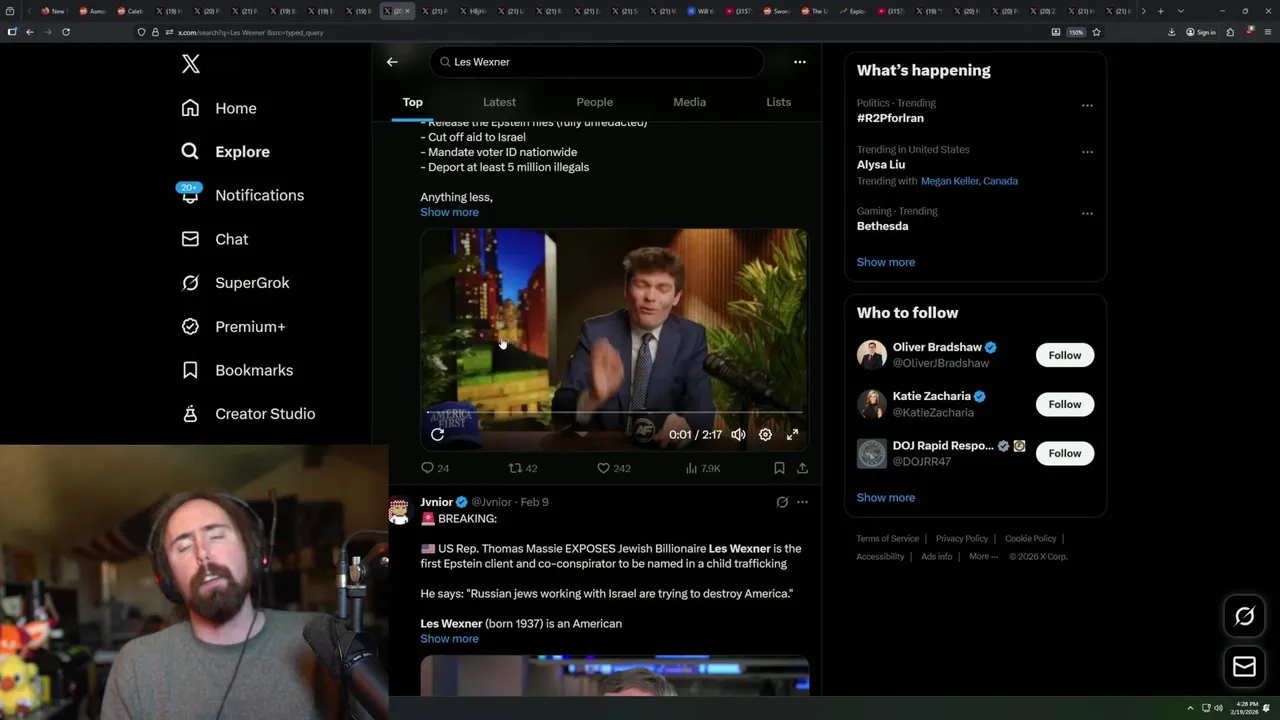Open Premium+ in sidebar
Image resolution: width=1280 pixels, height=720 pixels.
tap(233, 326)
